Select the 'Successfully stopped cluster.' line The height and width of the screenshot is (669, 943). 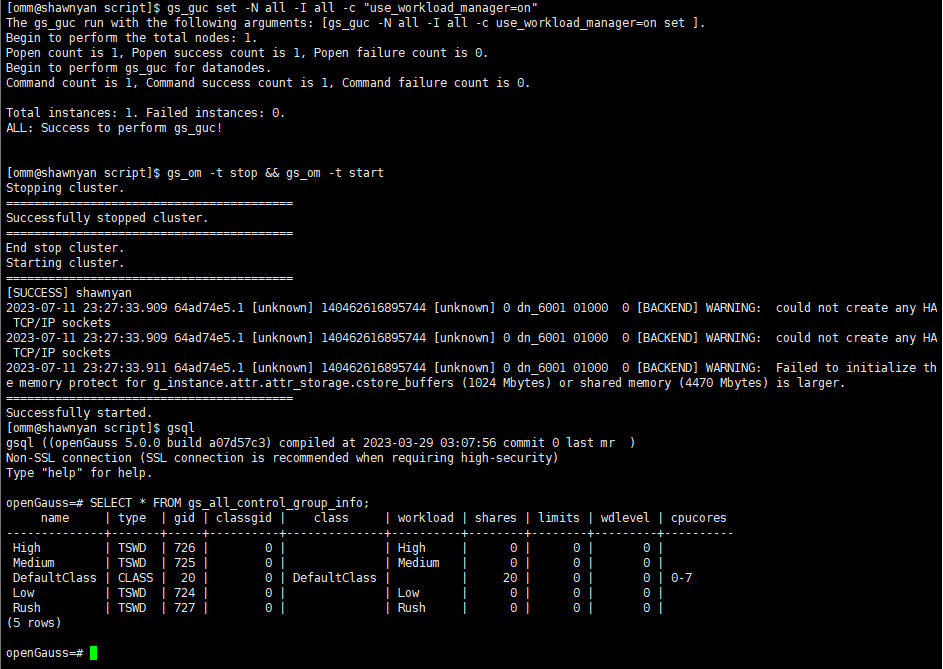[107, 218]
